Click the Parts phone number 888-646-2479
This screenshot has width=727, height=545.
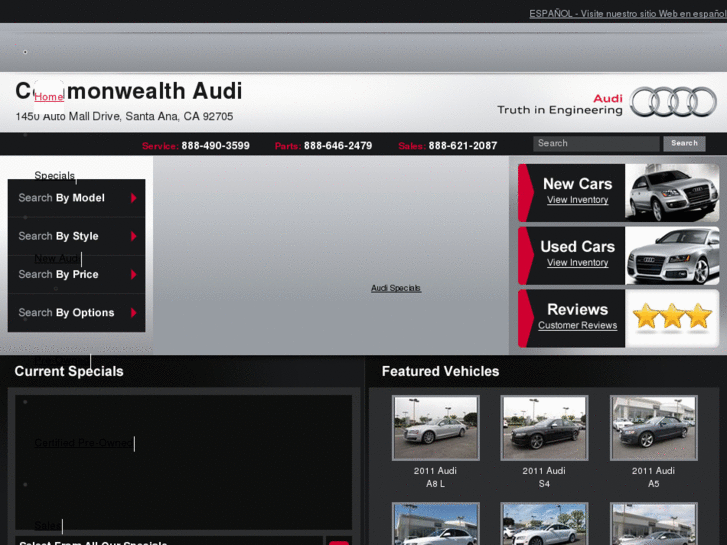[338, 146]
